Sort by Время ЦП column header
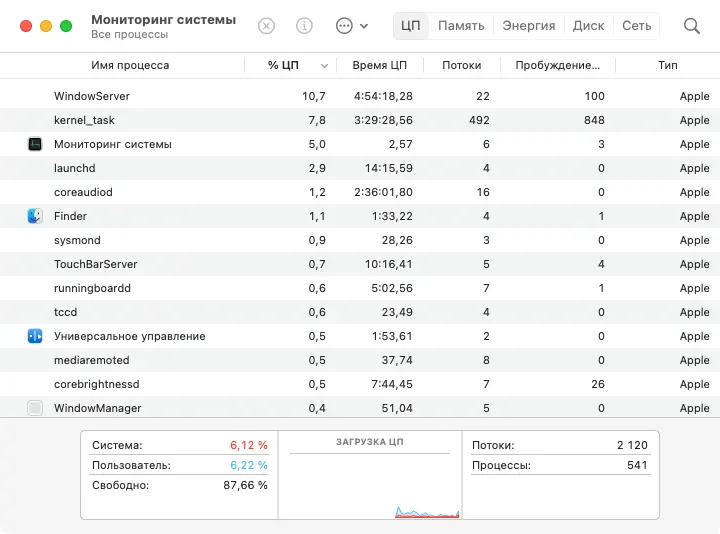Image resolution: width=720 pixels, height=534 pixels. tap(379, 65)
